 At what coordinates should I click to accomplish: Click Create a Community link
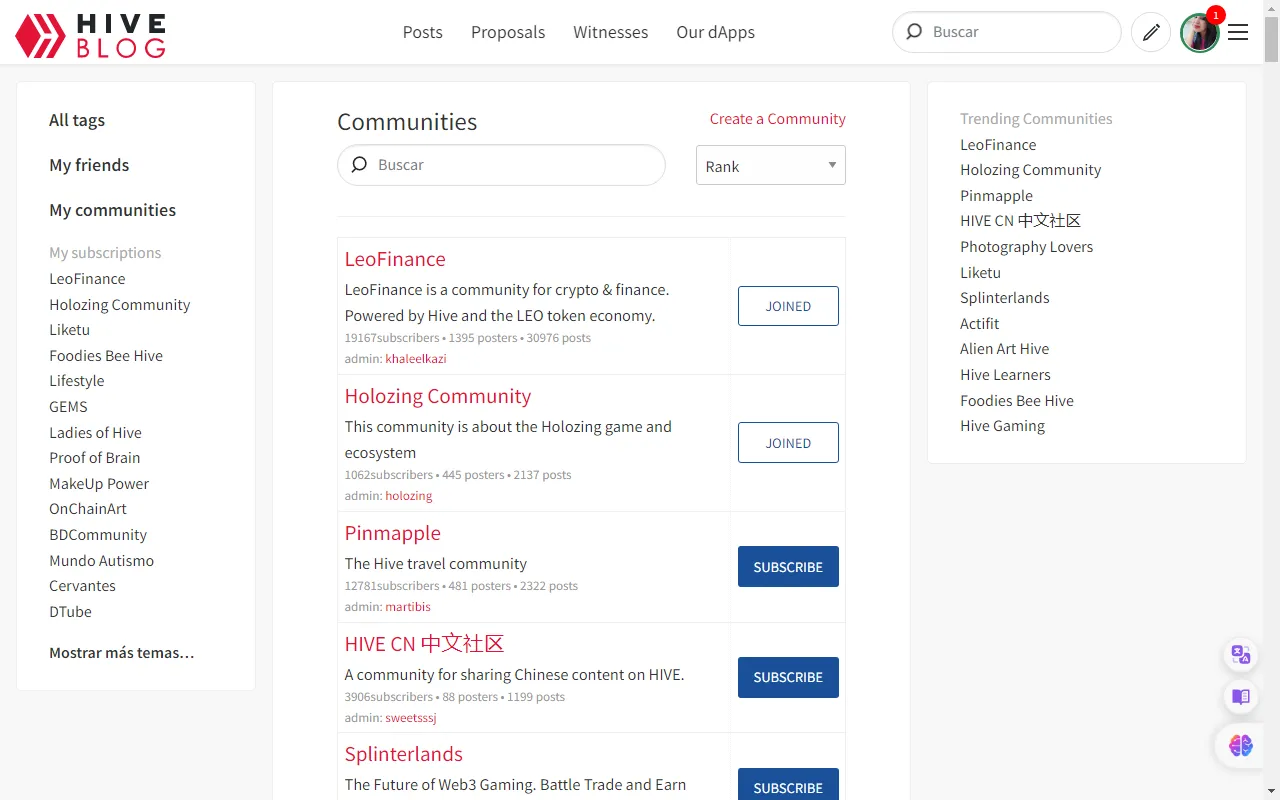click(778, 119)
